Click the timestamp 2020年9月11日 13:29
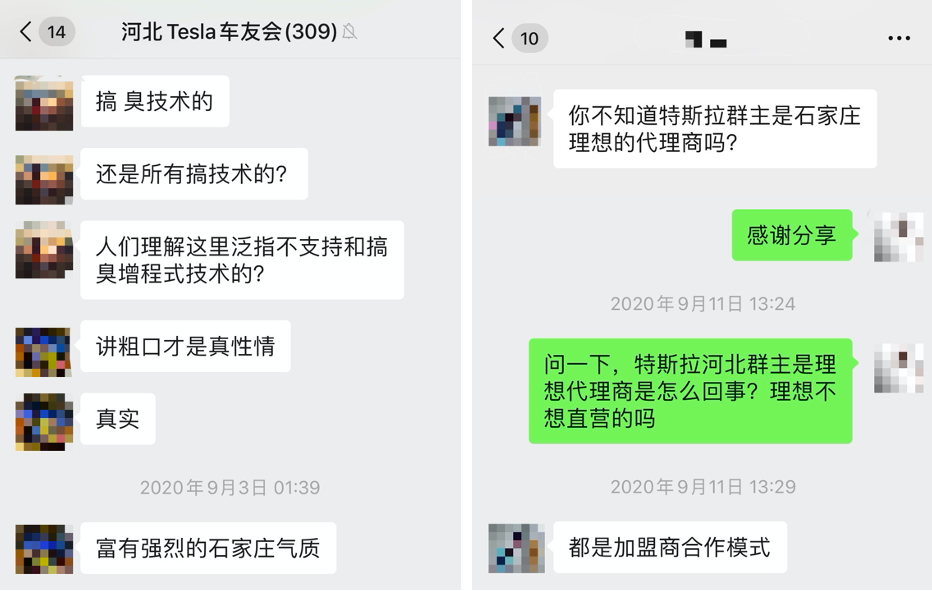Viewport: 932px width, 591px height. pos(703,487)
